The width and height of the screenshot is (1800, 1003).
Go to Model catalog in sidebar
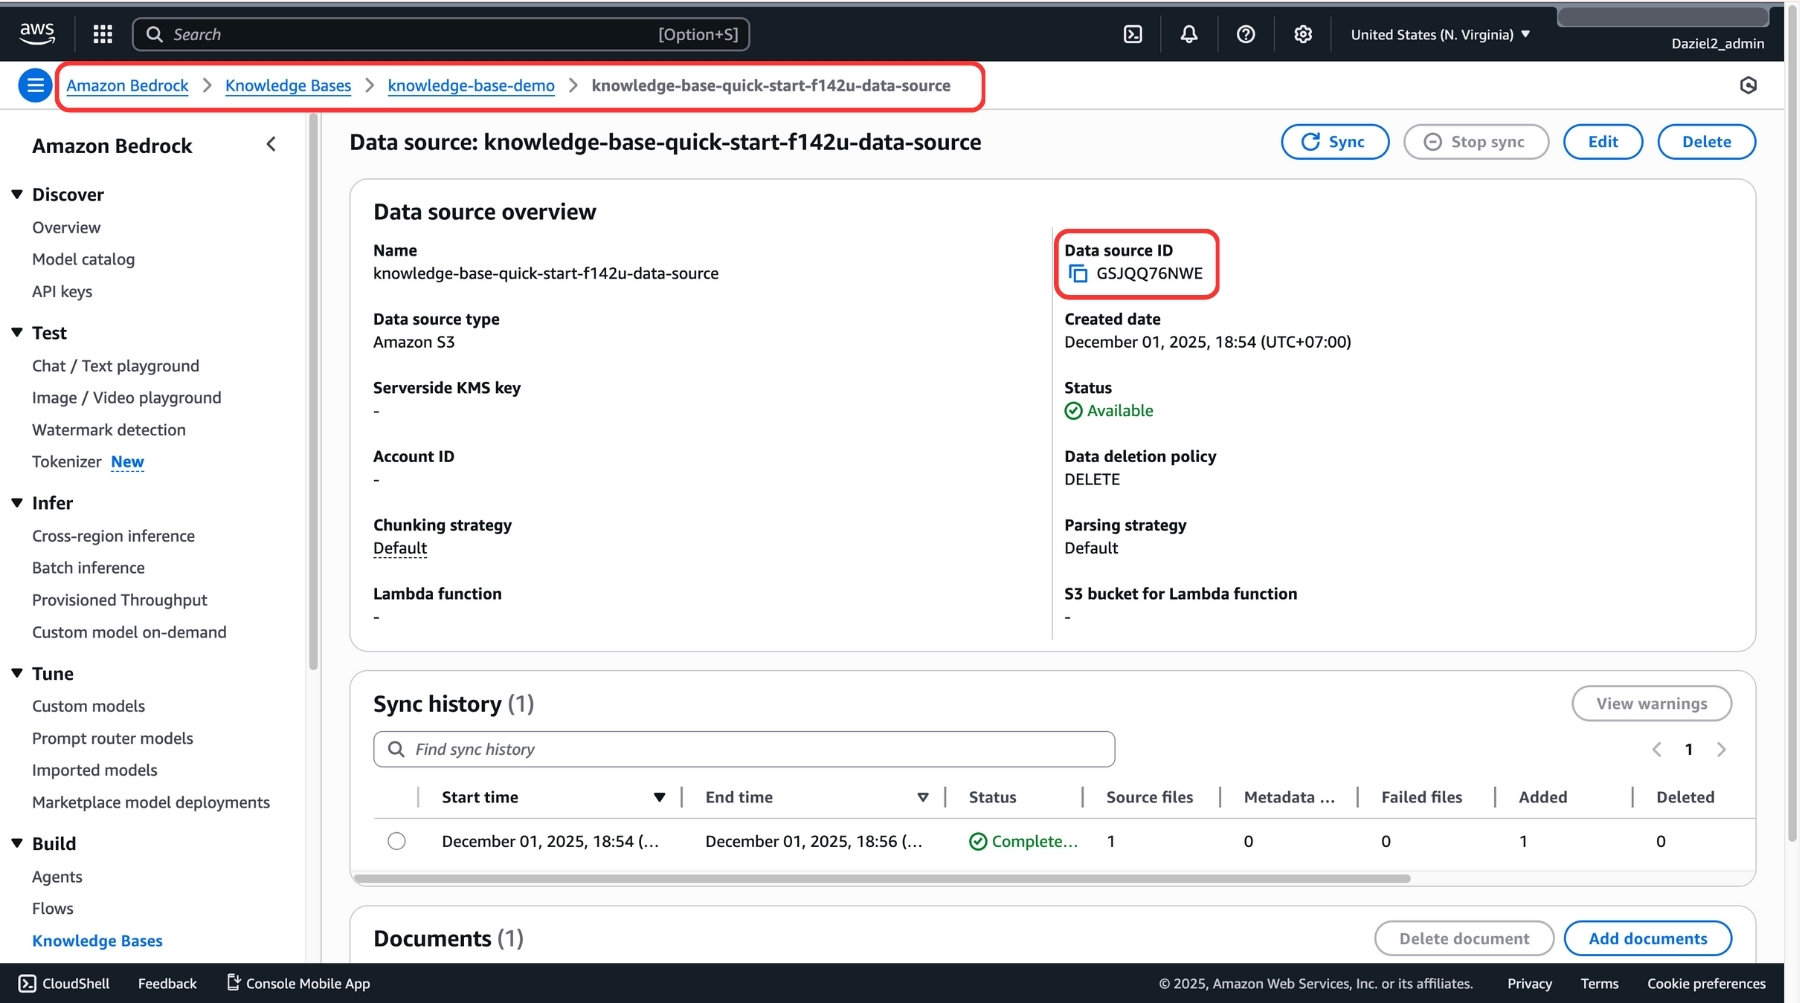pos(83,259)
